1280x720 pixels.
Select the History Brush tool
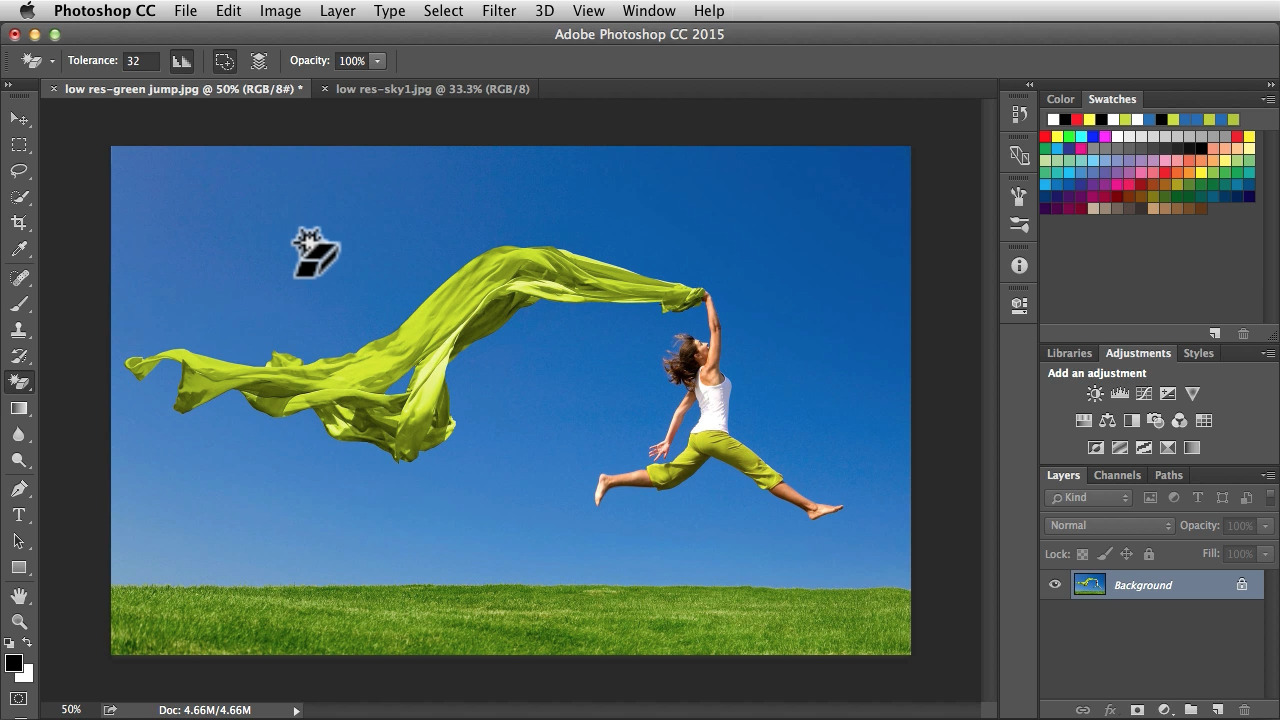(19, 355)
